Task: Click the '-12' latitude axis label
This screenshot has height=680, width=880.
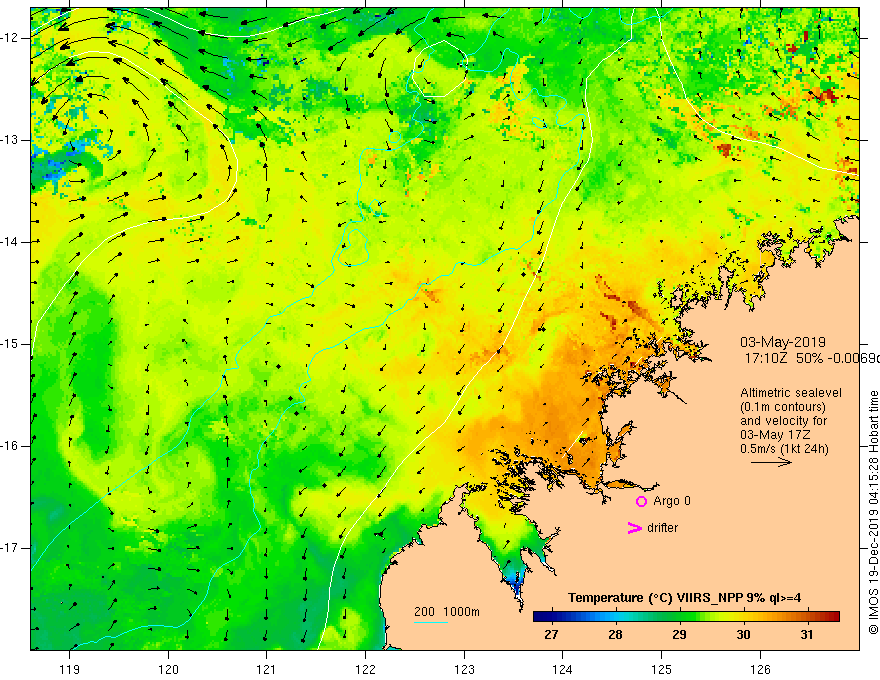Action: (x=11, y=38)
